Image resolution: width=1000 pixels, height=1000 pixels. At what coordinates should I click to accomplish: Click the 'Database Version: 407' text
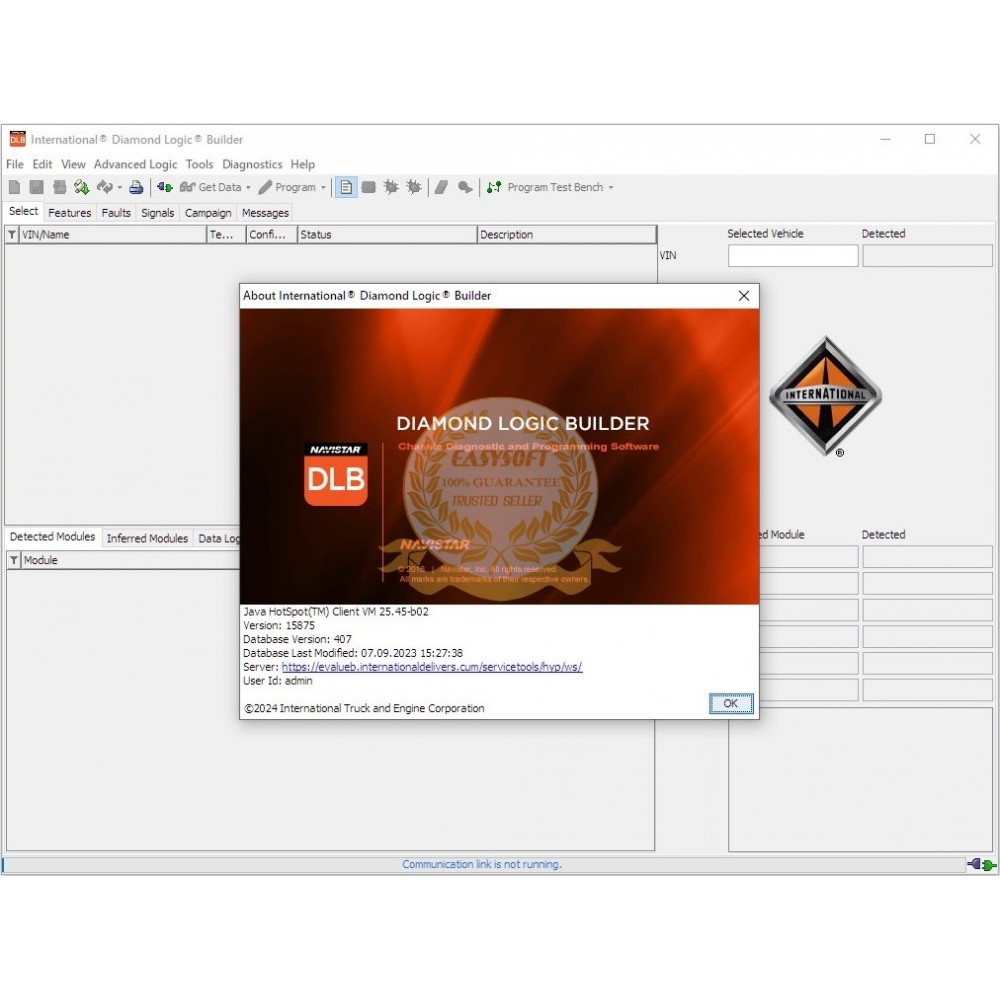tap(297, 639)
